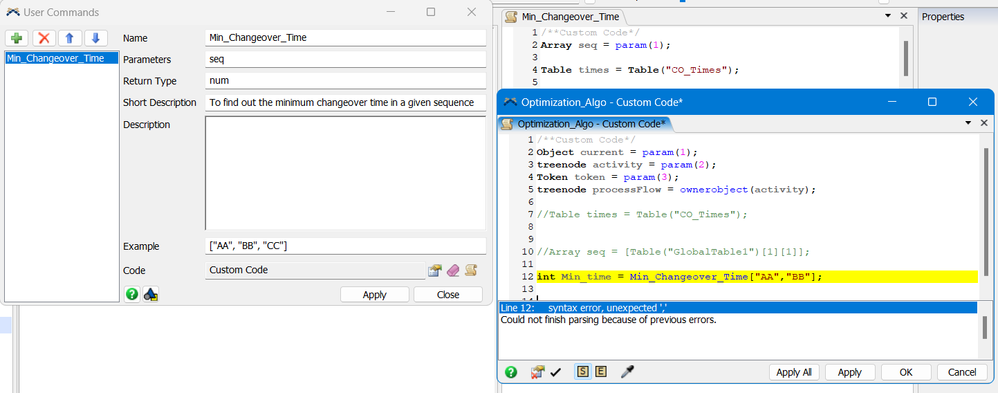Cancel the Optimization_Algo code edits
Image resolution: width=998 pixels, height=393 pixels.
pyautogui.click(x=962, y=373)
